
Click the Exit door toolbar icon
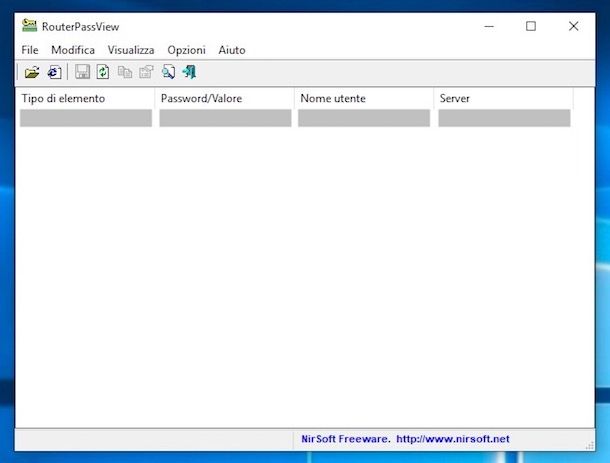[189, 72]
